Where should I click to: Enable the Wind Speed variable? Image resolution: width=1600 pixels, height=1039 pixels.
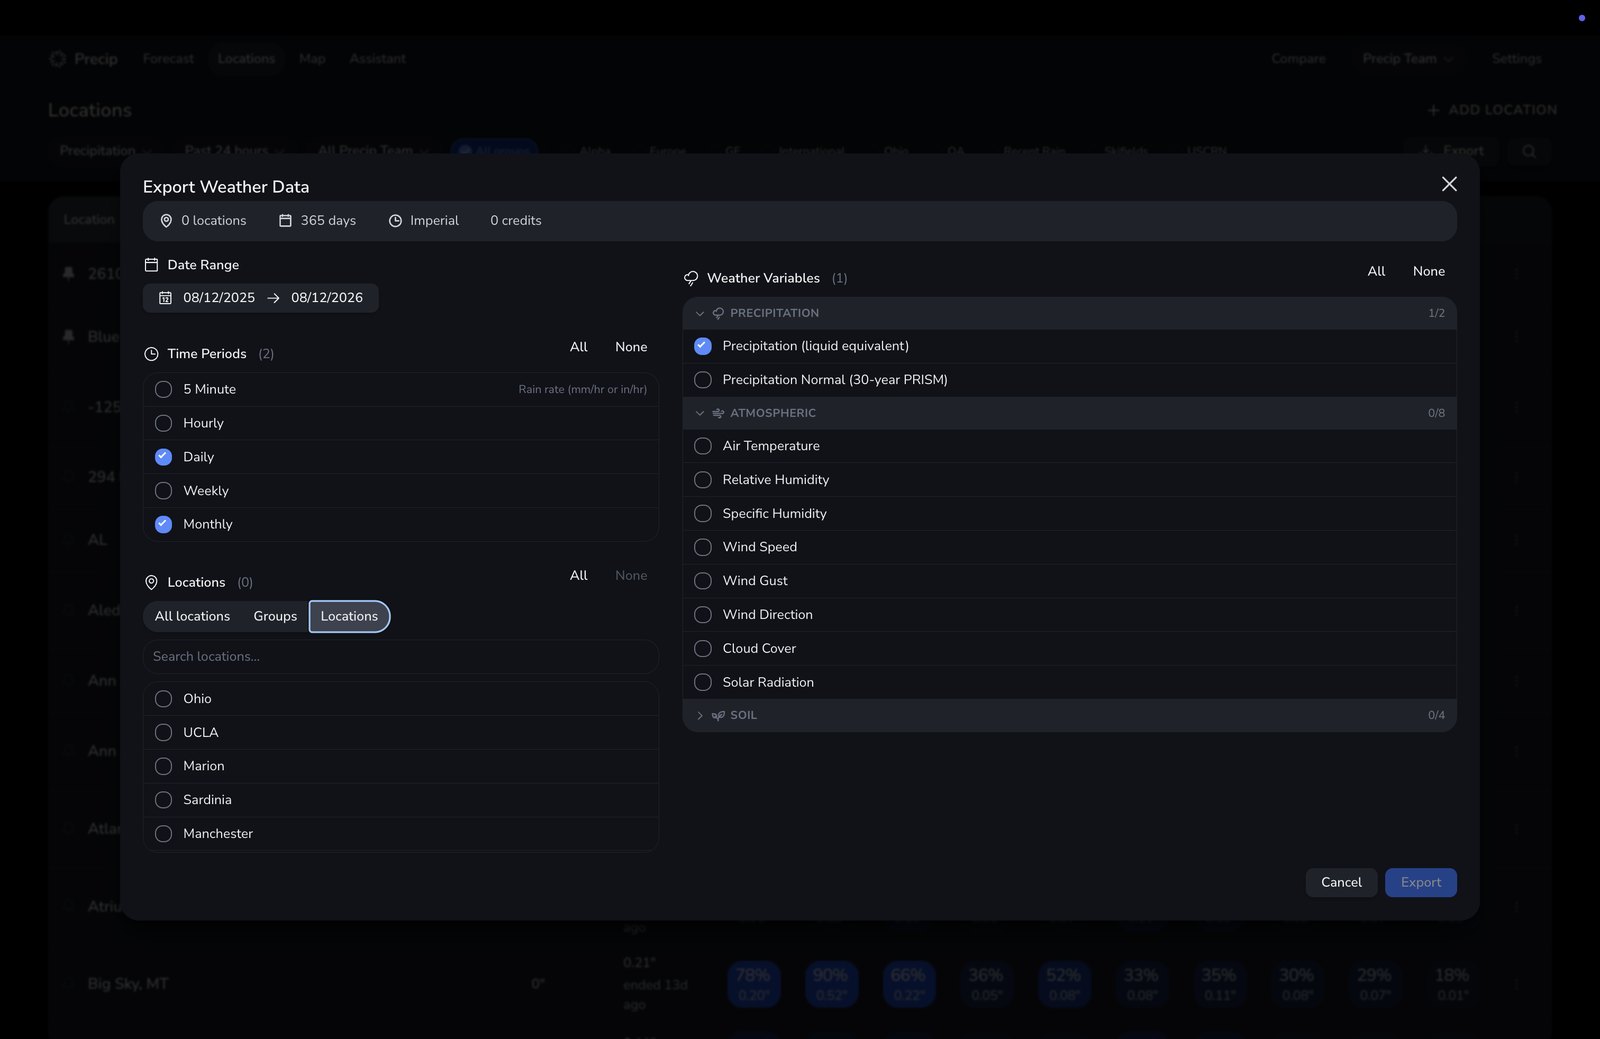point(703,547)
